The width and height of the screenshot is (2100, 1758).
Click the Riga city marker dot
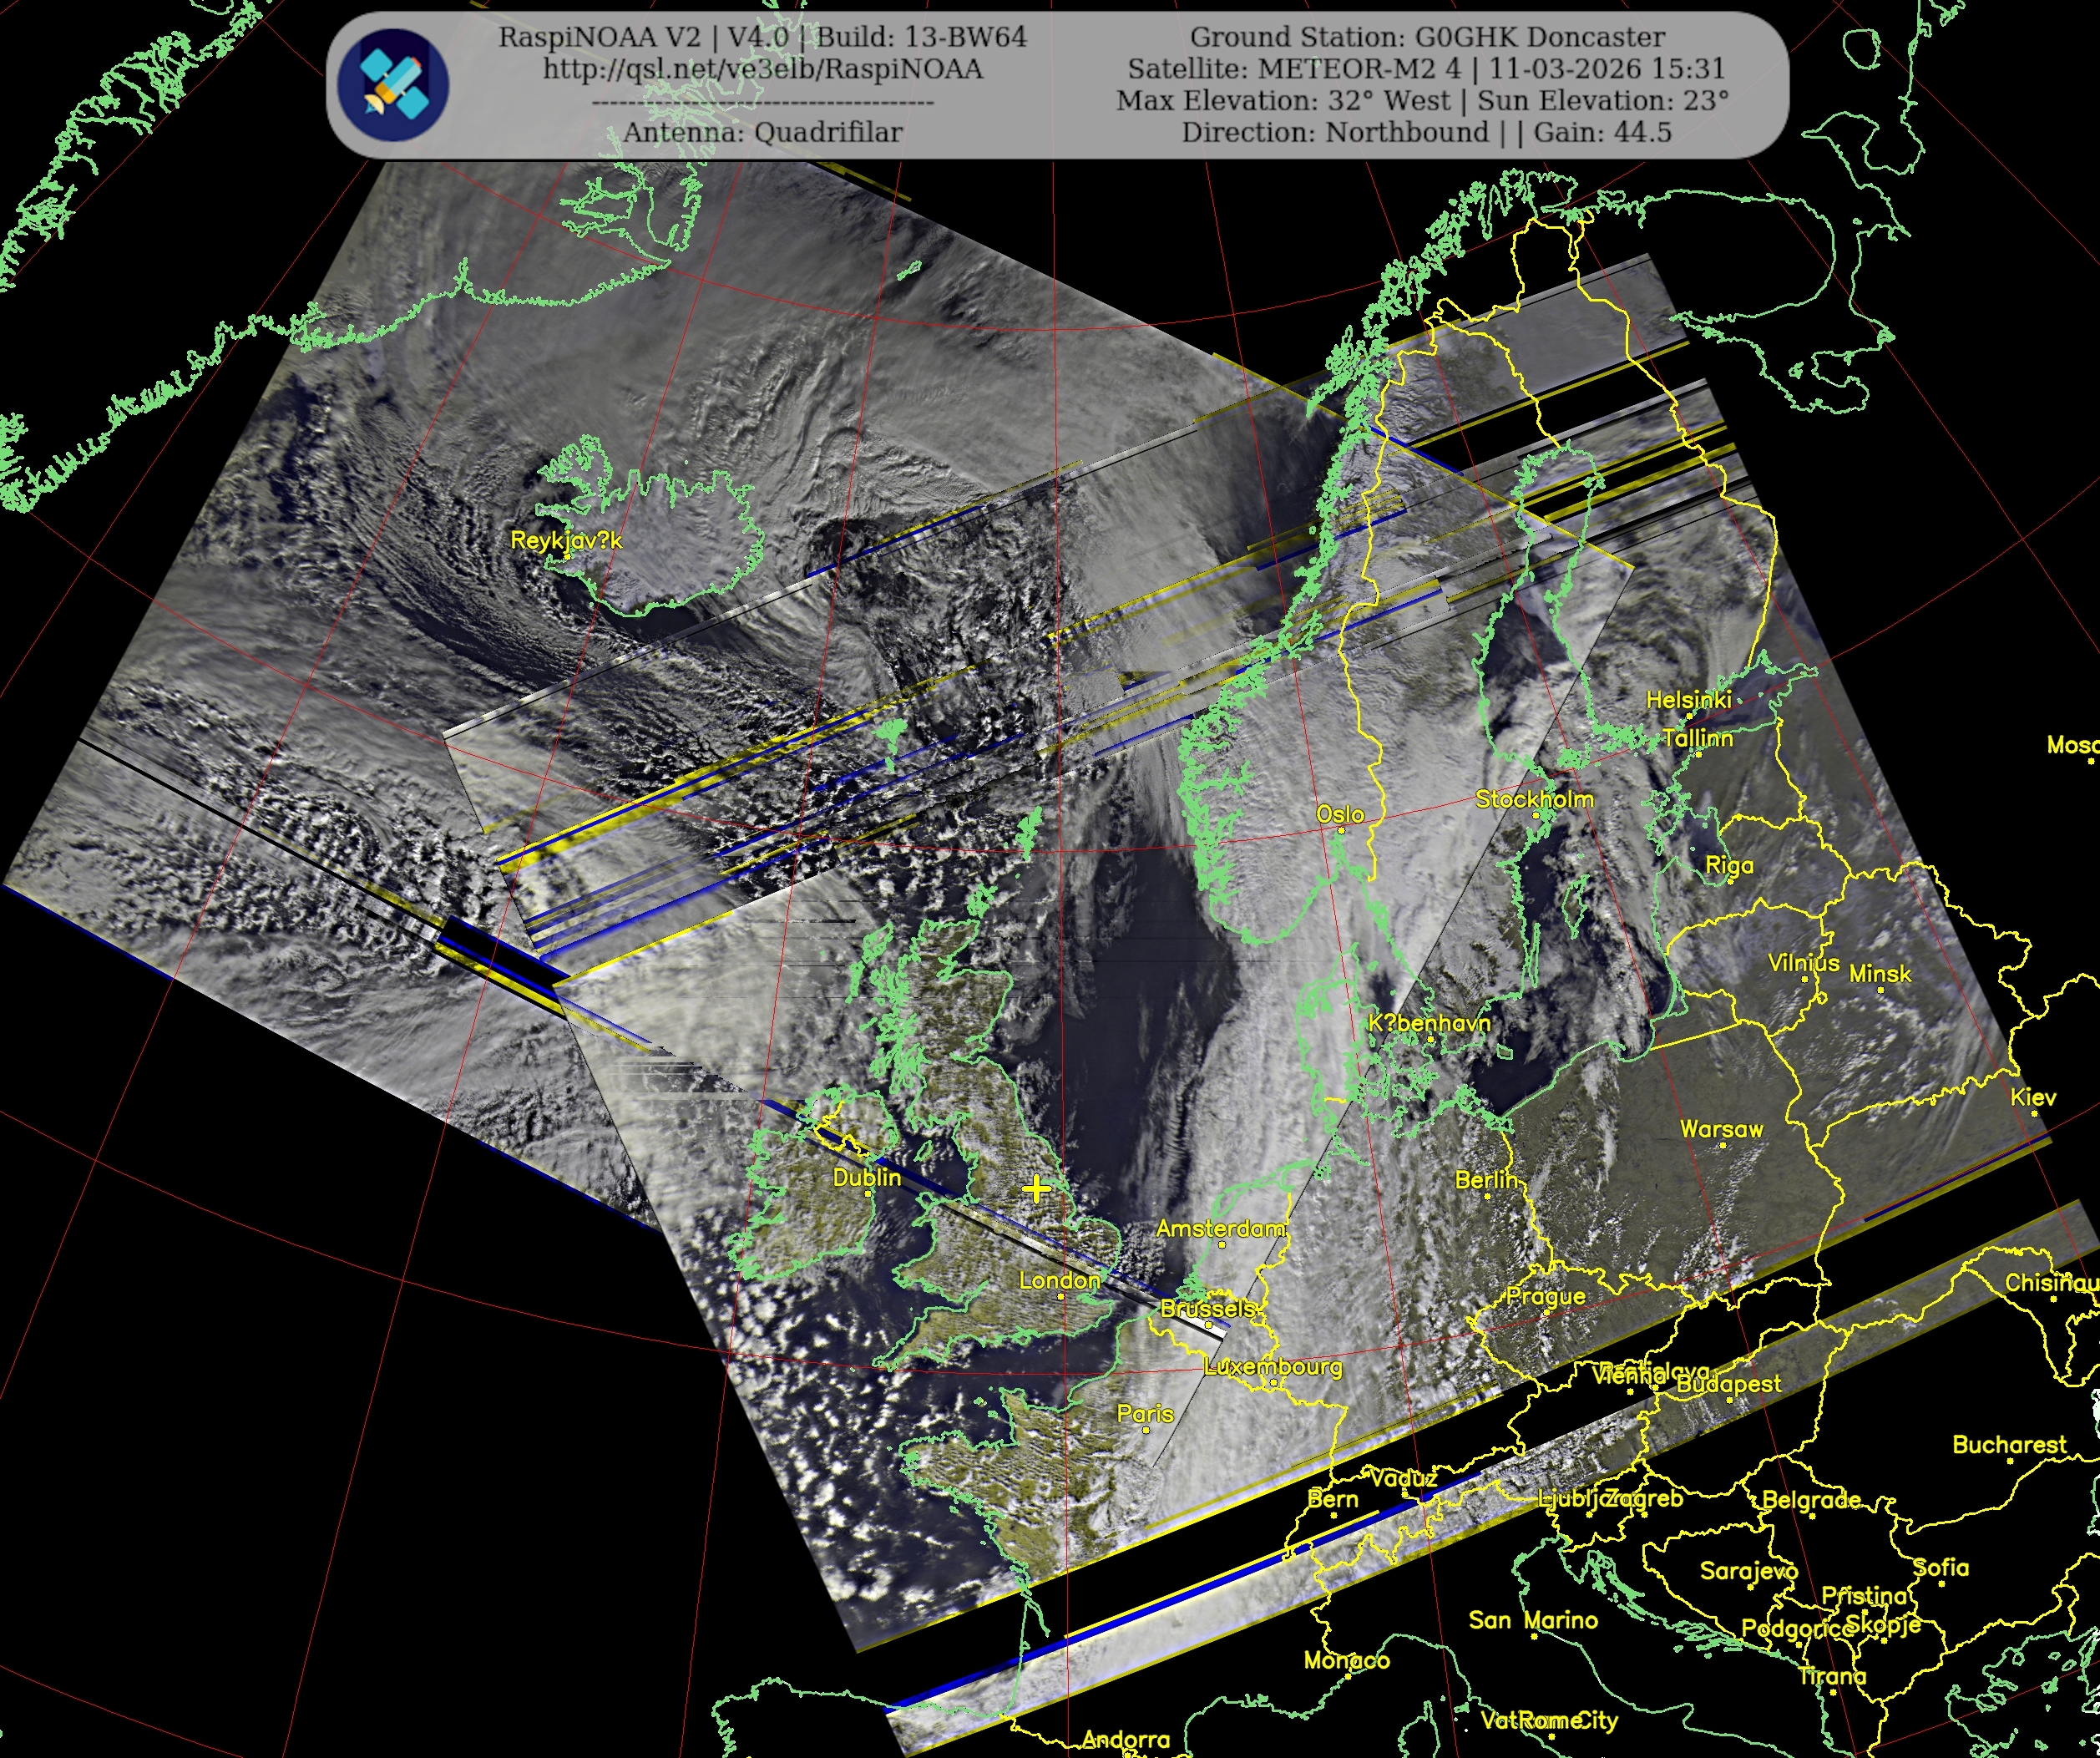tap(1730, 882)
